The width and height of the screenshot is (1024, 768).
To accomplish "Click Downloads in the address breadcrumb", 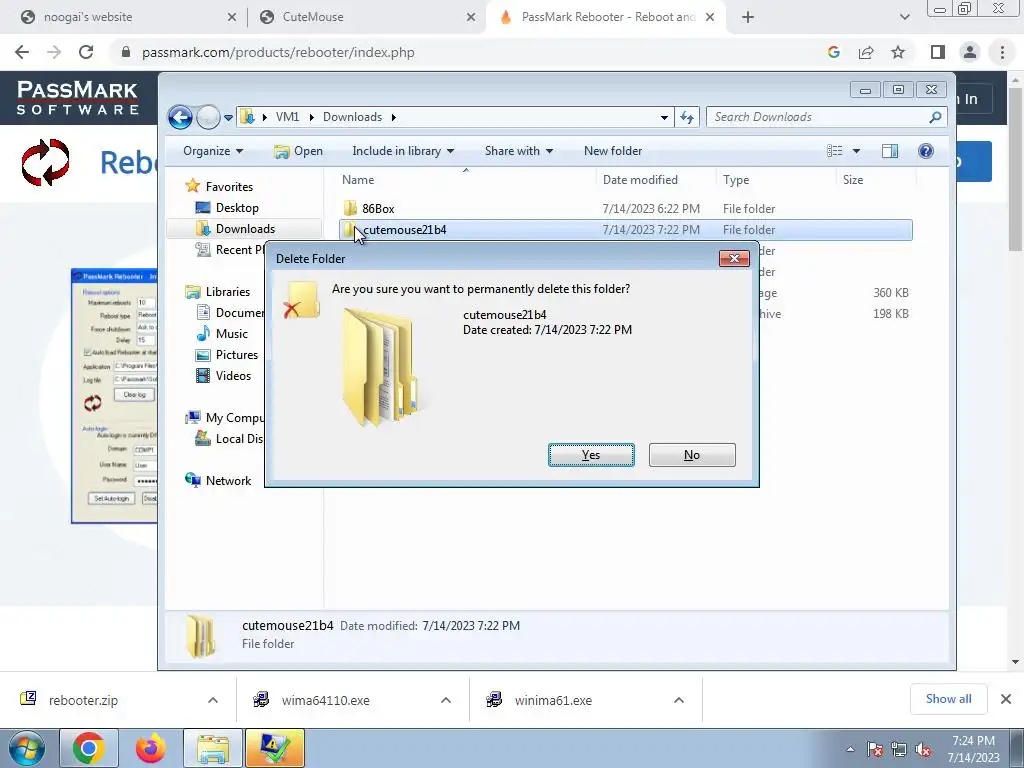I will click(353, 117).
